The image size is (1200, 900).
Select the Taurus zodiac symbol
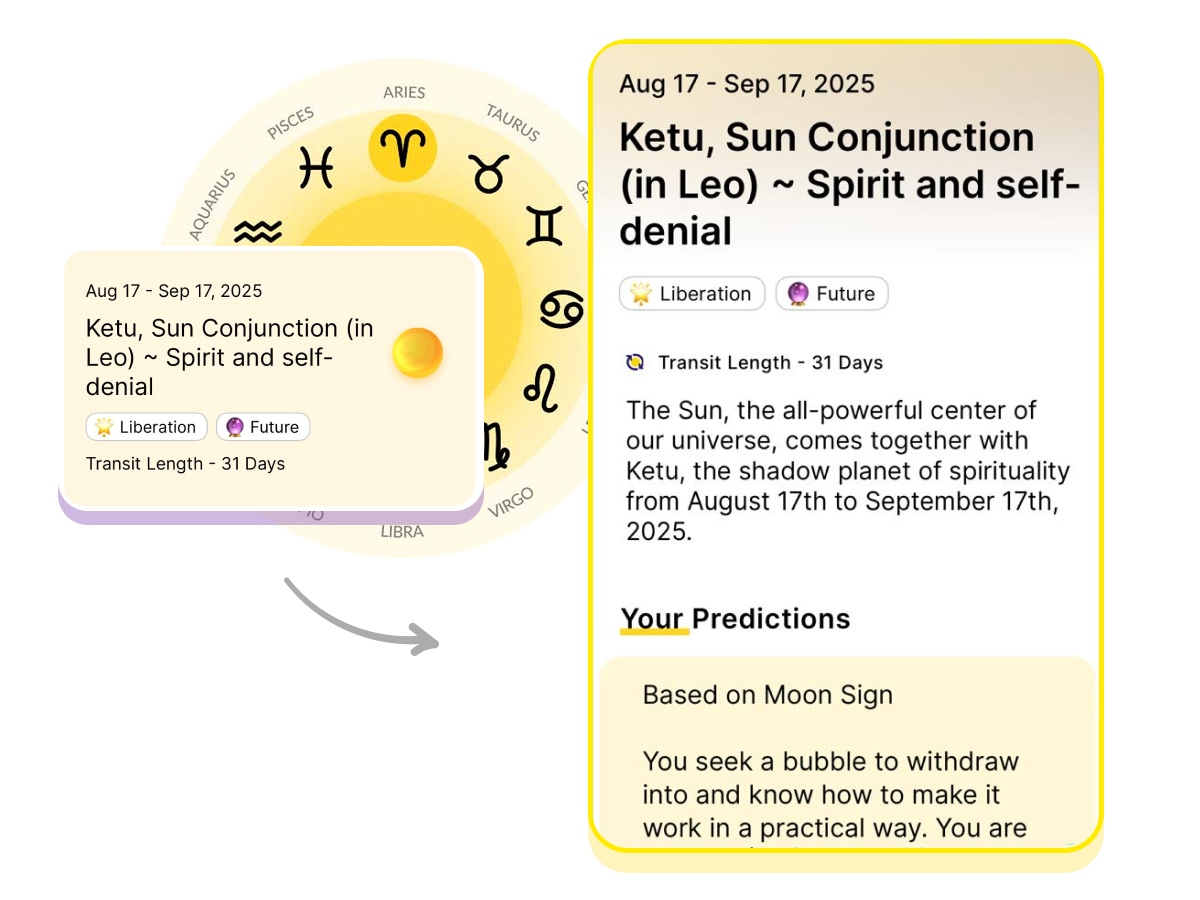click(x=489, y=174)
